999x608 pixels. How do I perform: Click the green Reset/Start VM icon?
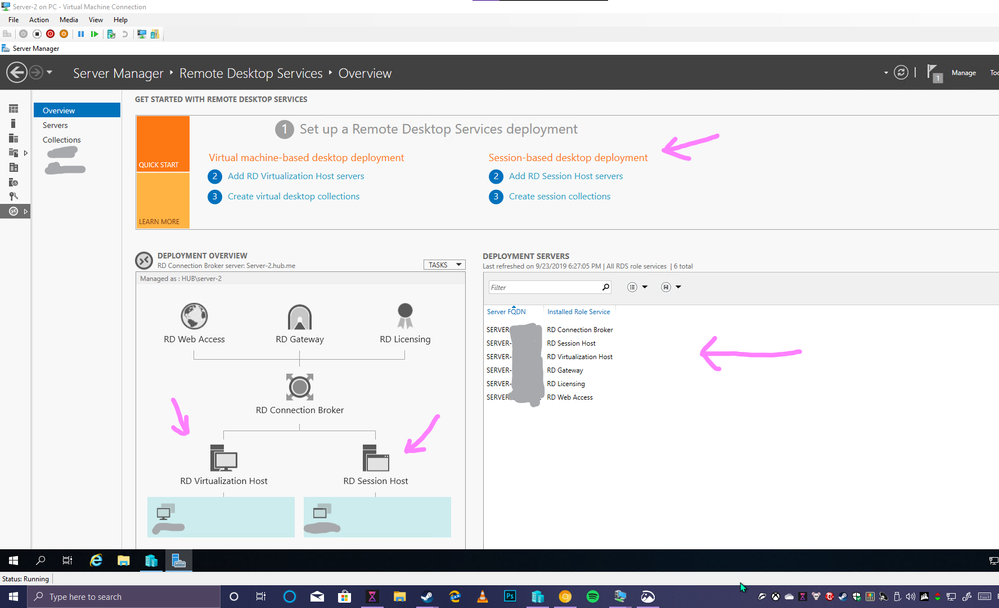click(94, 34)
